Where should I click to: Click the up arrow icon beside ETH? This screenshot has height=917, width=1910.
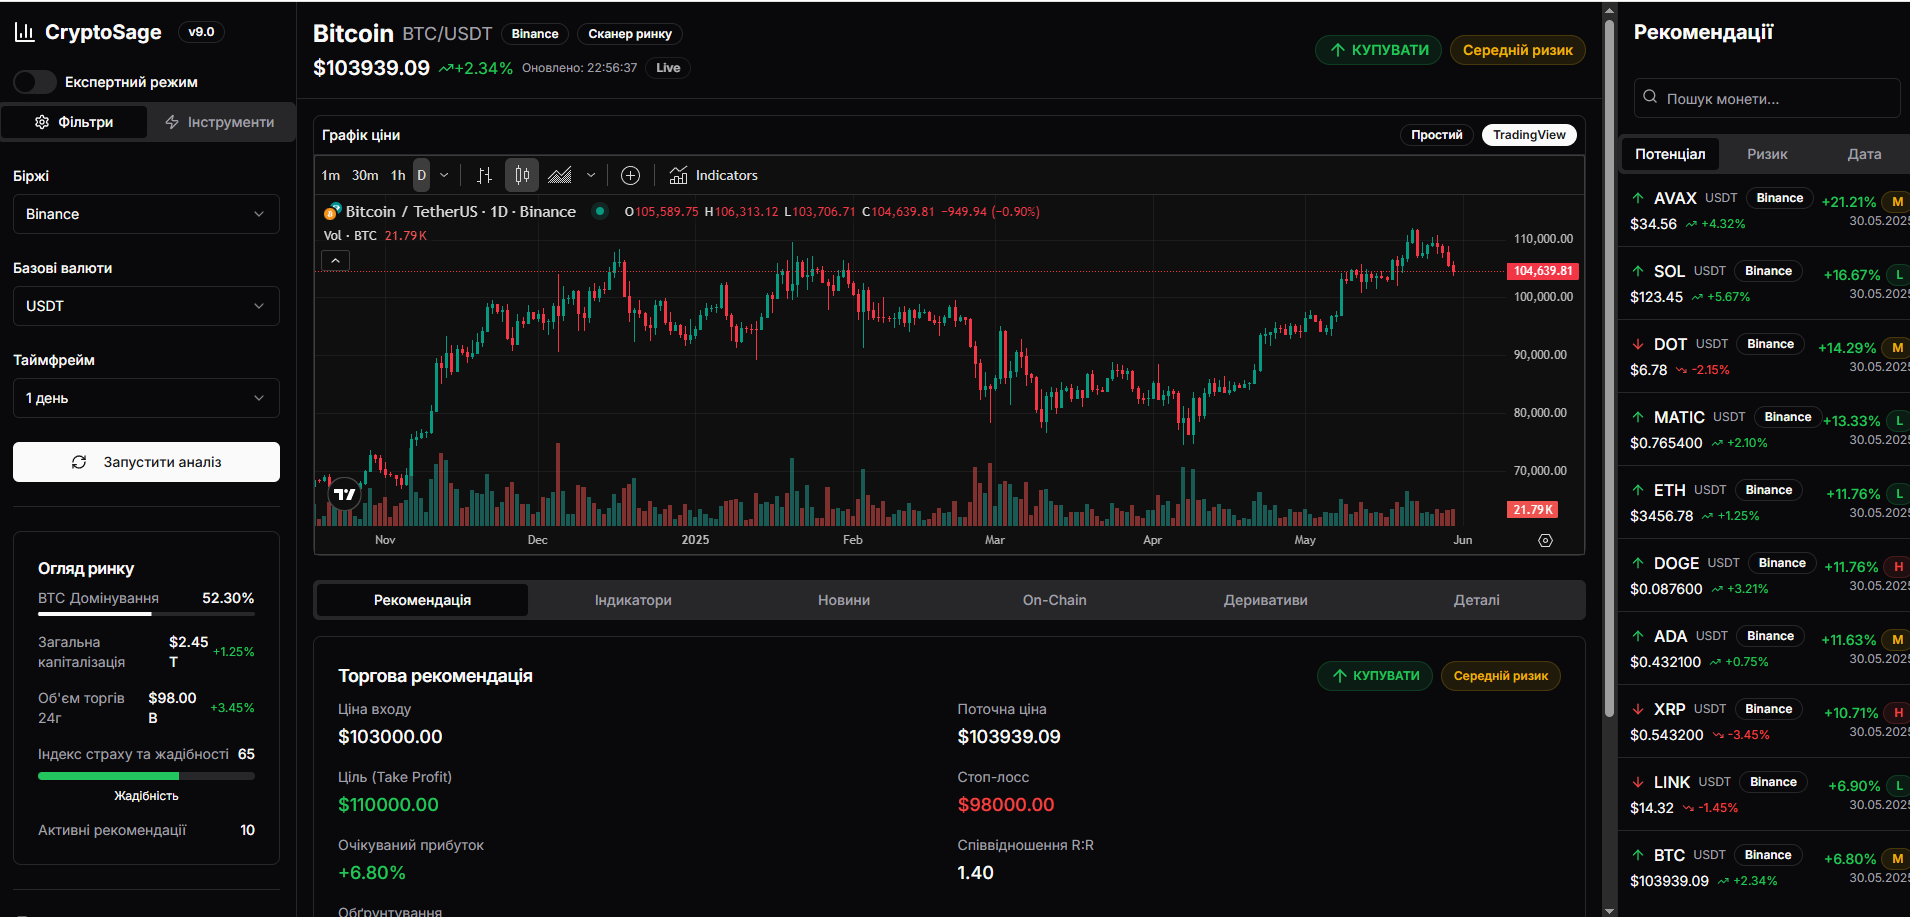pyautogui.click(x=1638, y=490)
